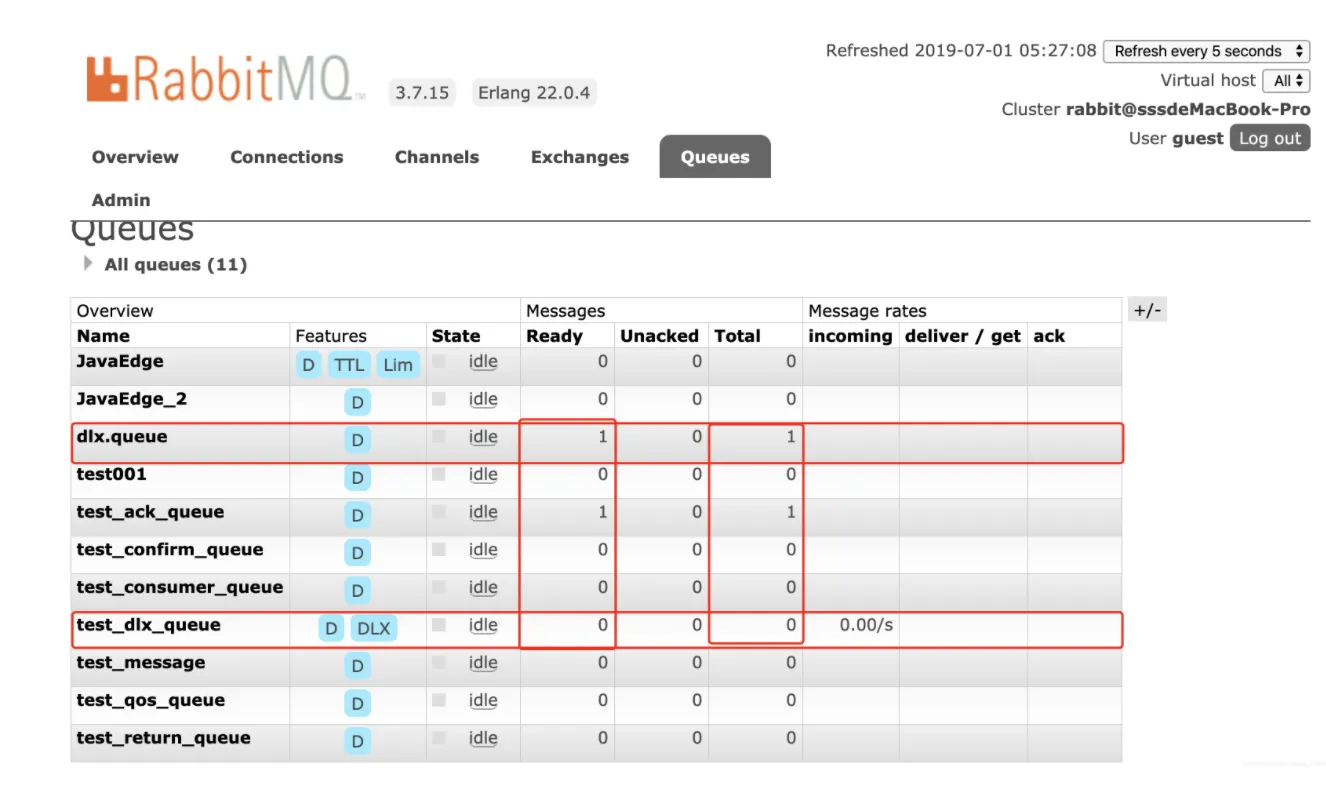Click the state indicator square for test_ack_queue
Viewport: 1326px width, 812px height.
pyautogui.click(x=438, y=511)
